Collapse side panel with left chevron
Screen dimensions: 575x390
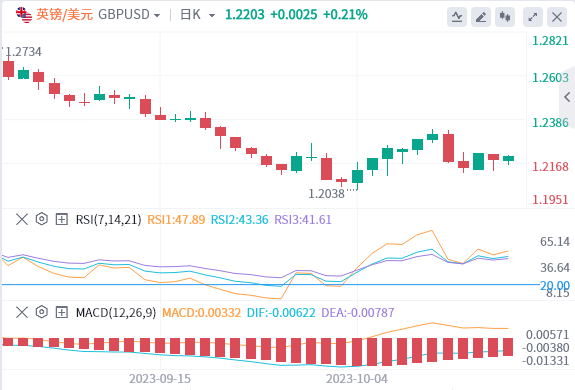[x=567, y=97]
